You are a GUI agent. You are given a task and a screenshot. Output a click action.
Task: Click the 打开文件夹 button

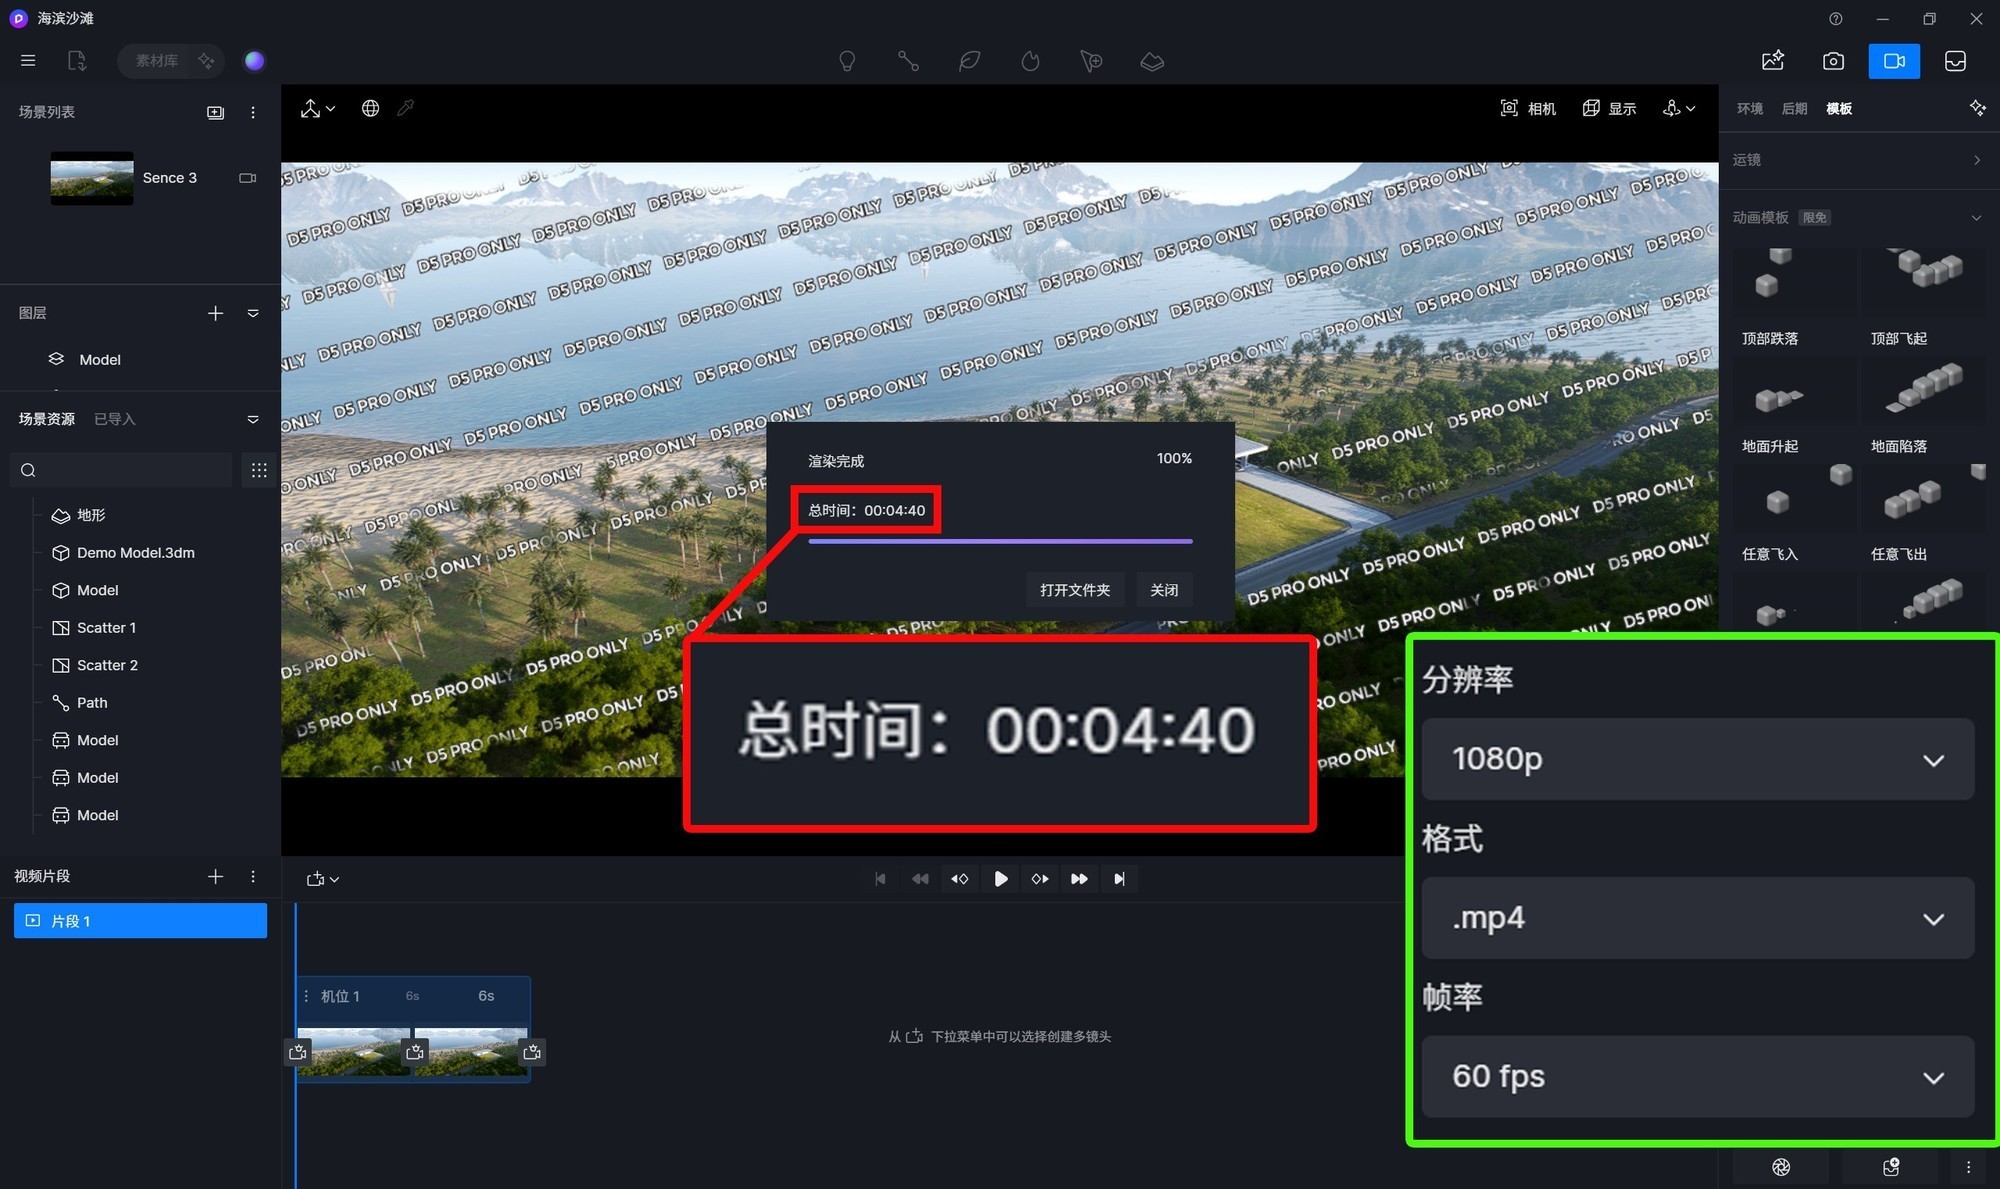tap(1074, 589)
